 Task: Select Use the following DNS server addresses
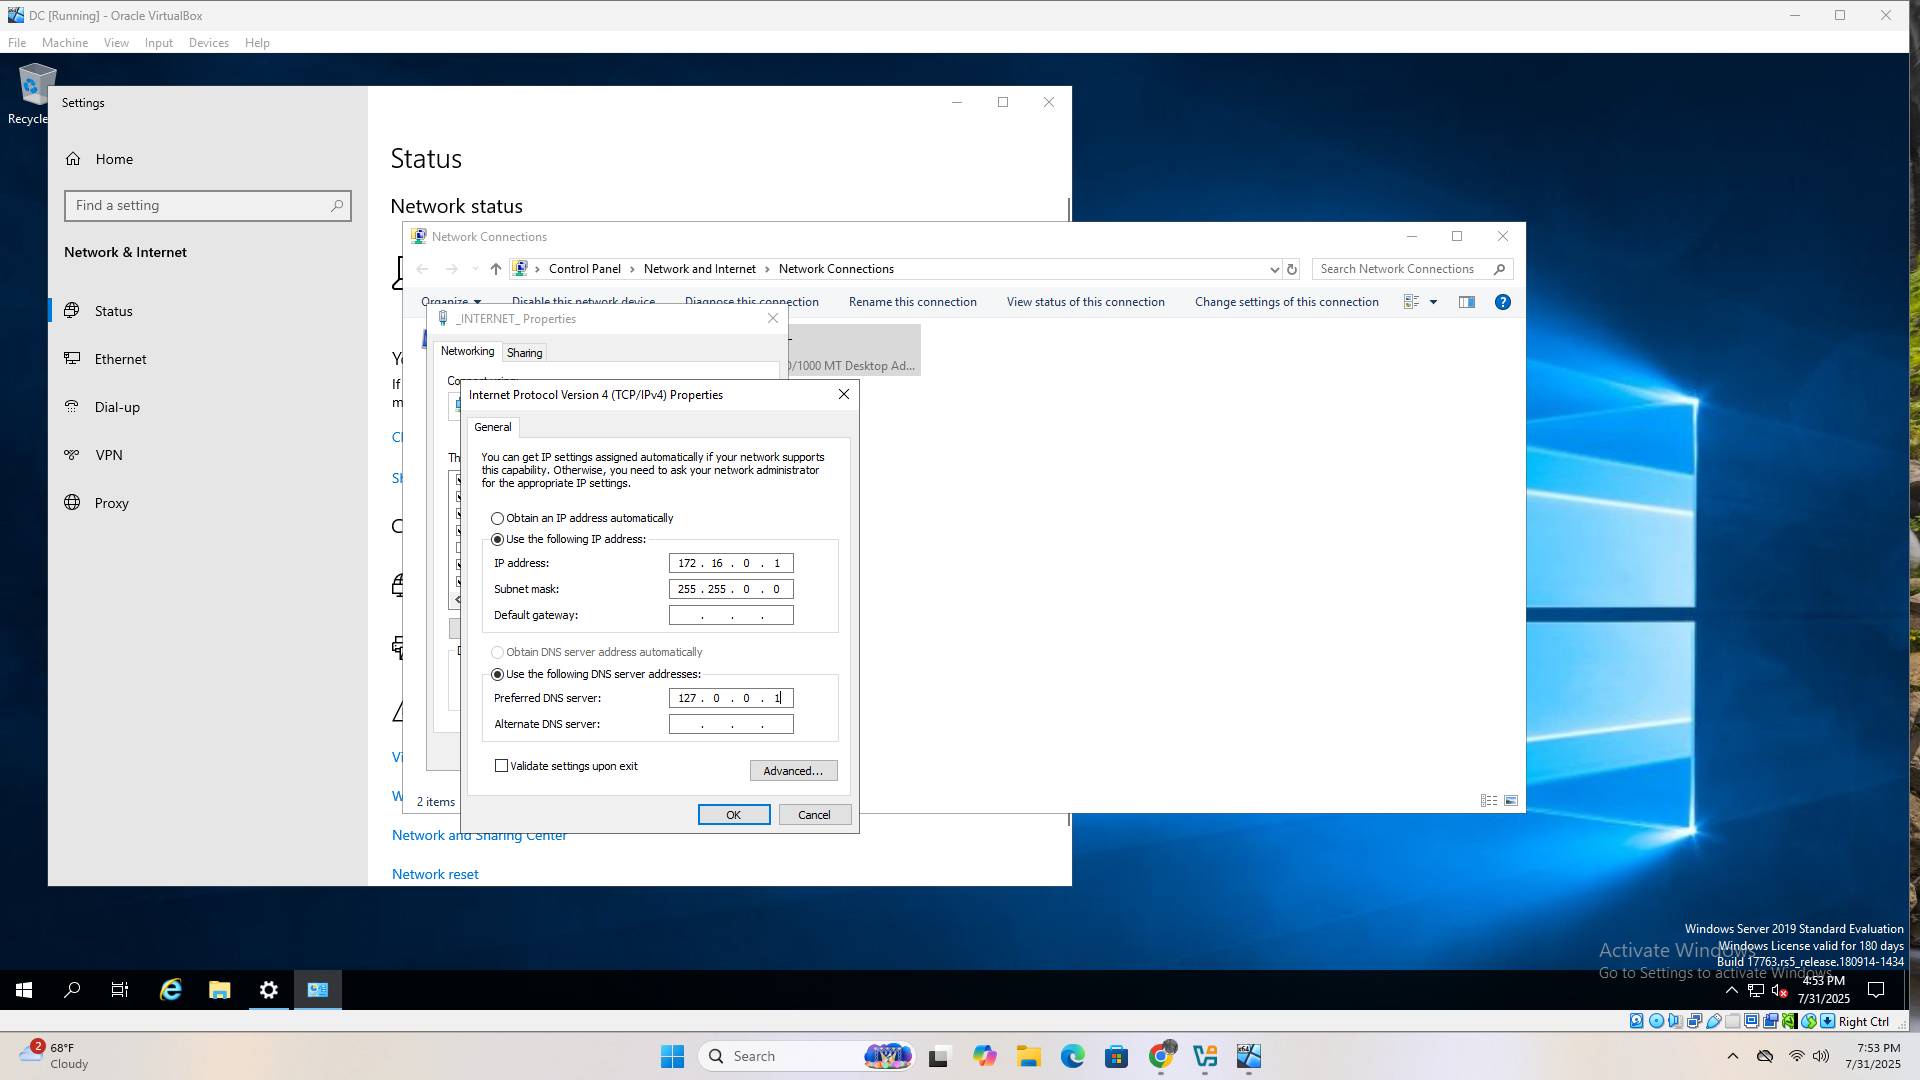click(x=498, y=674)
